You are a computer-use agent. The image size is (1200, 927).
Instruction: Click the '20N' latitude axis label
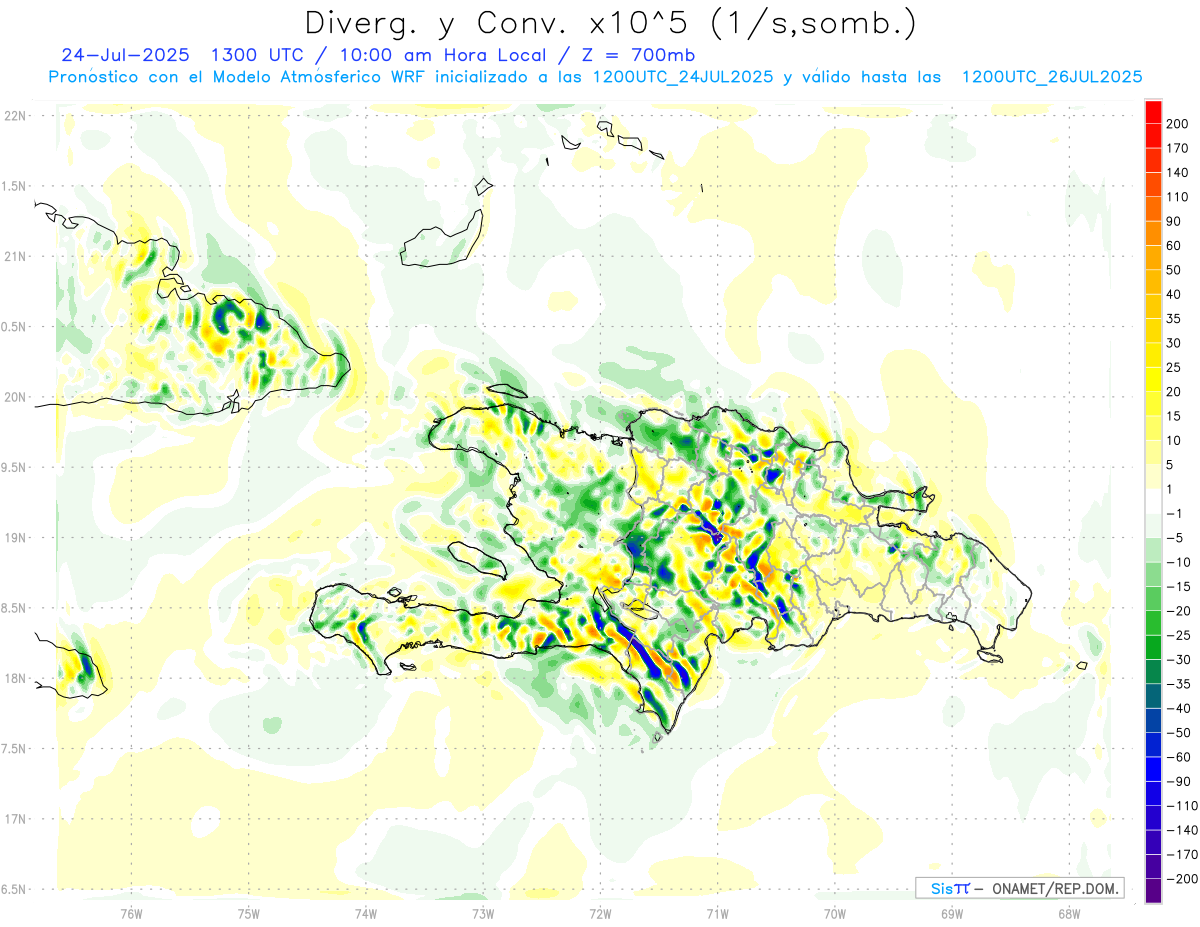[14, 397]
